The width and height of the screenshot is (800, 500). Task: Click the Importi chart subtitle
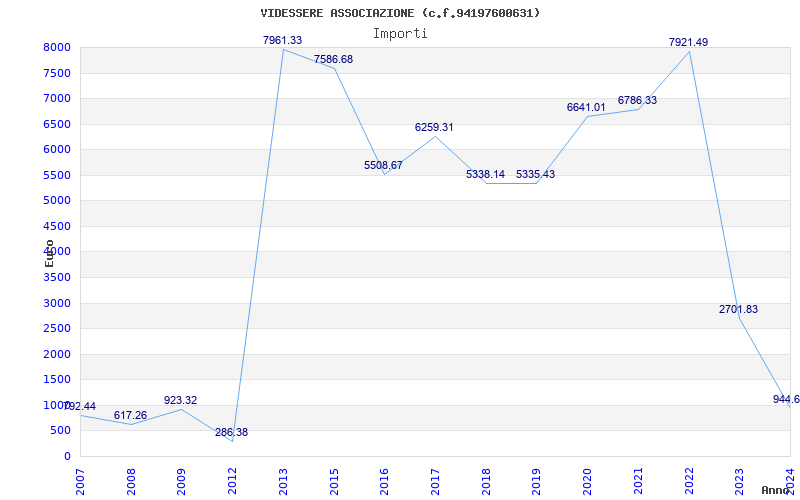tap(400, 34)
